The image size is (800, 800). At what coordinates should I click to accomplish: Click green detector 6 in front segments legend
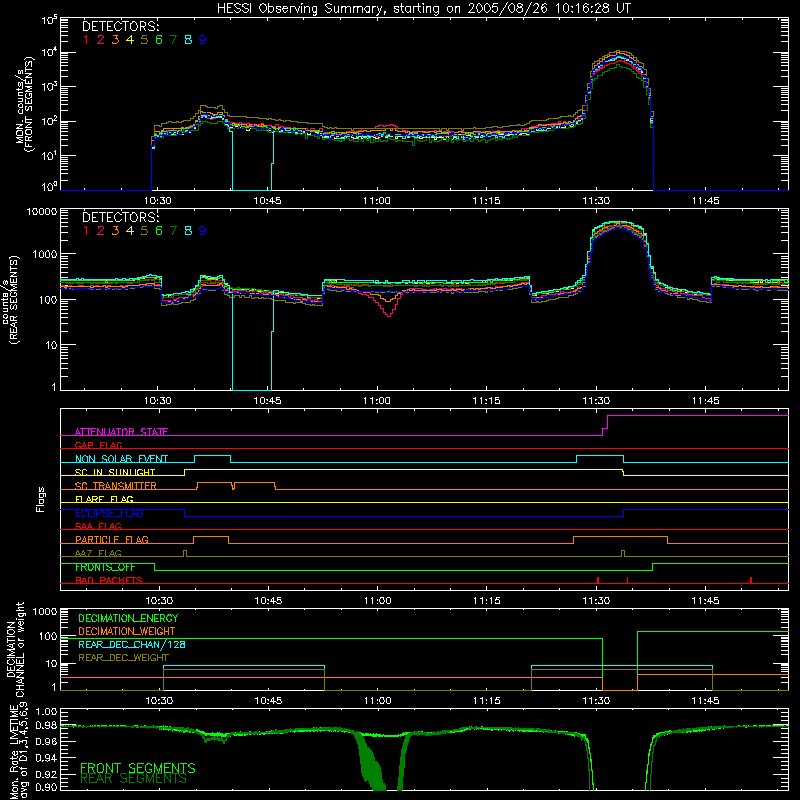[x=159, y=40]
